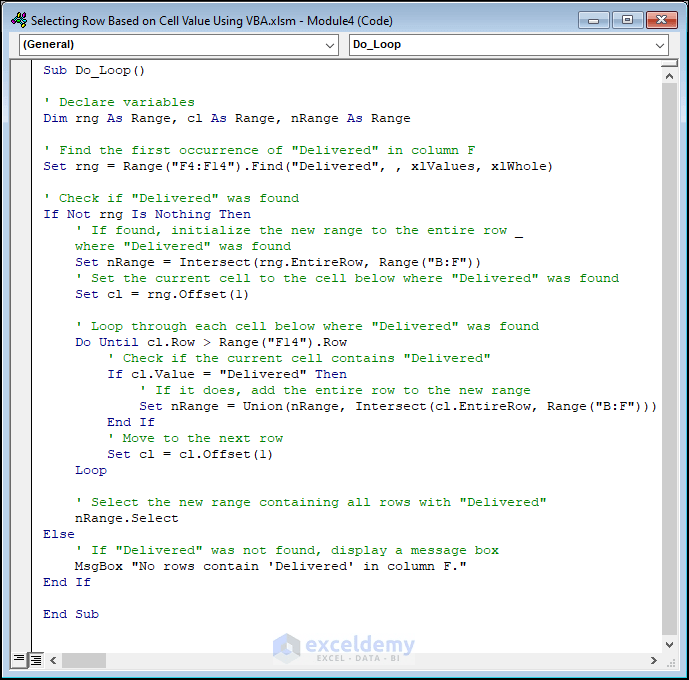
Task: Click the 'Set nRange = Union(nRange' line
Action: (398, 406)
